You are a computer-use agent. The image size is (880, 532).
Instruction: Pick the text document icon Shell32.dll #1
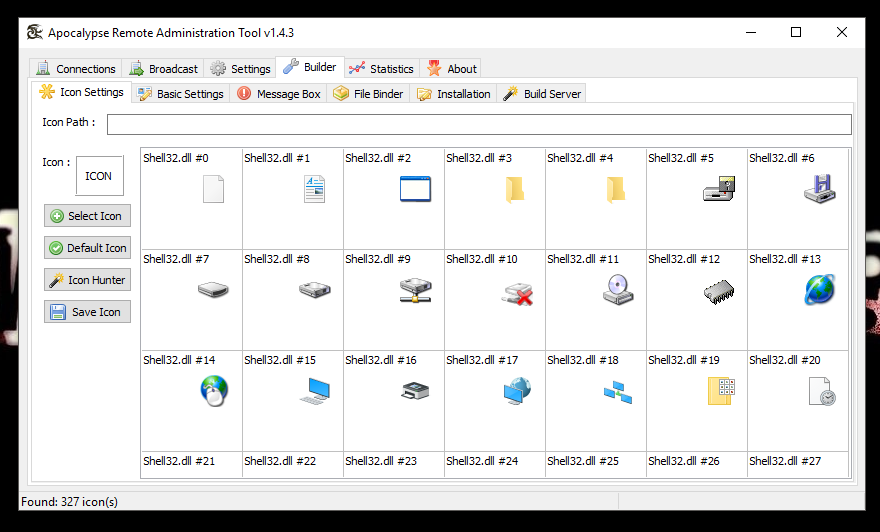[x=314, y=189]
